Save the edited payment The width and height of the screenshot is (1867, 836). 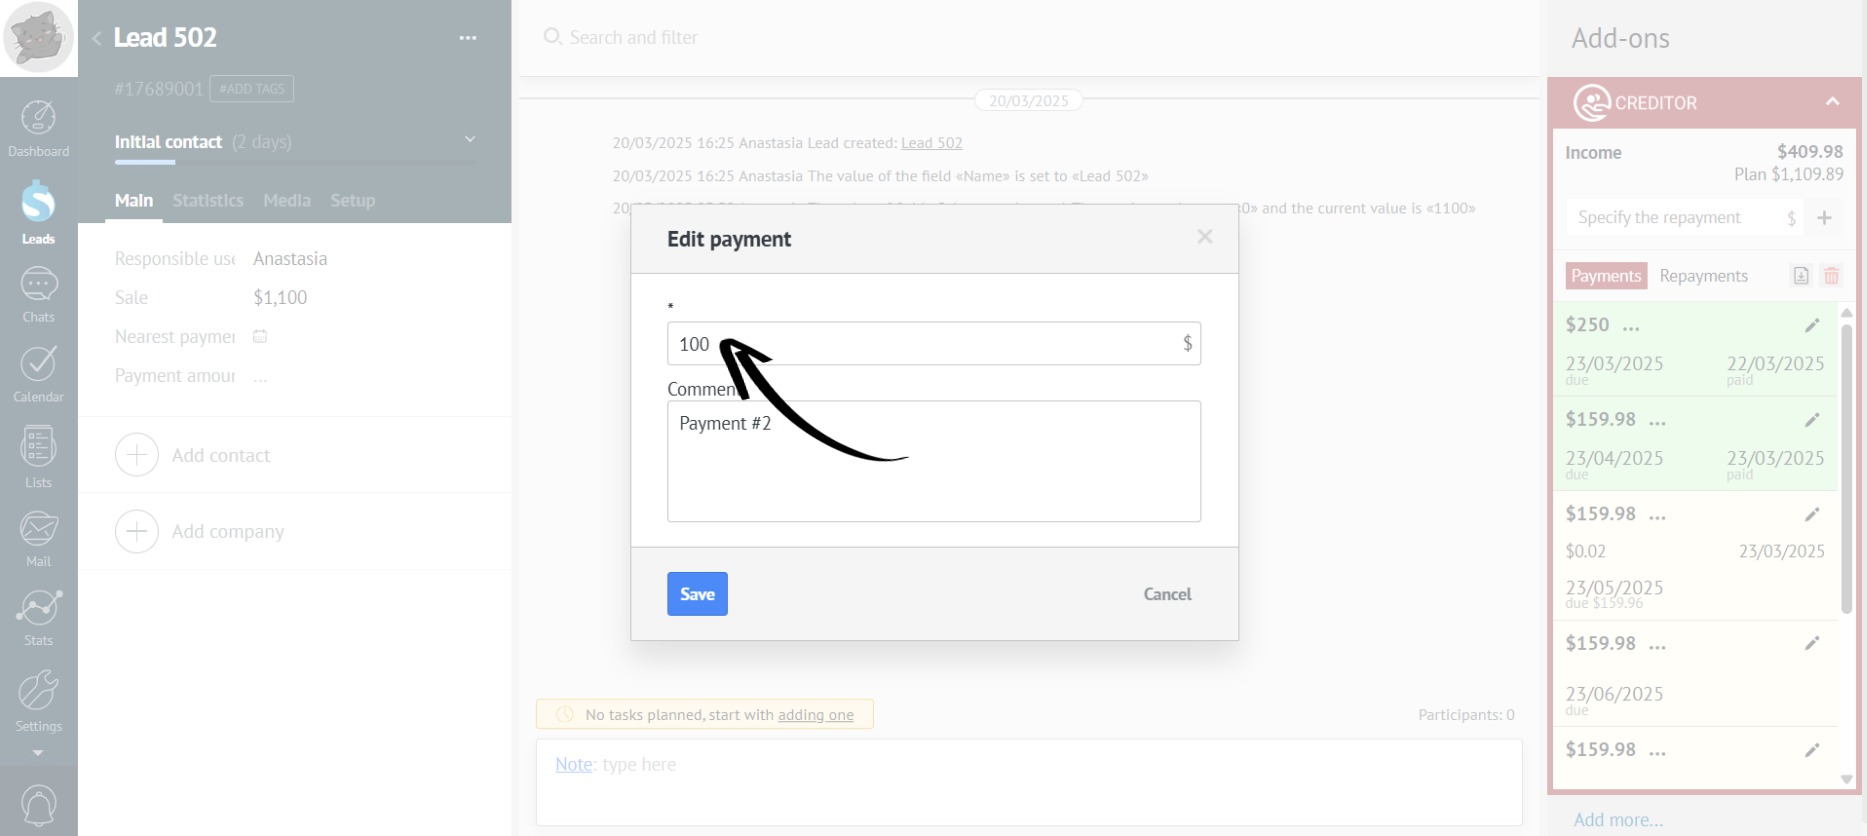[x=697, y=594]
